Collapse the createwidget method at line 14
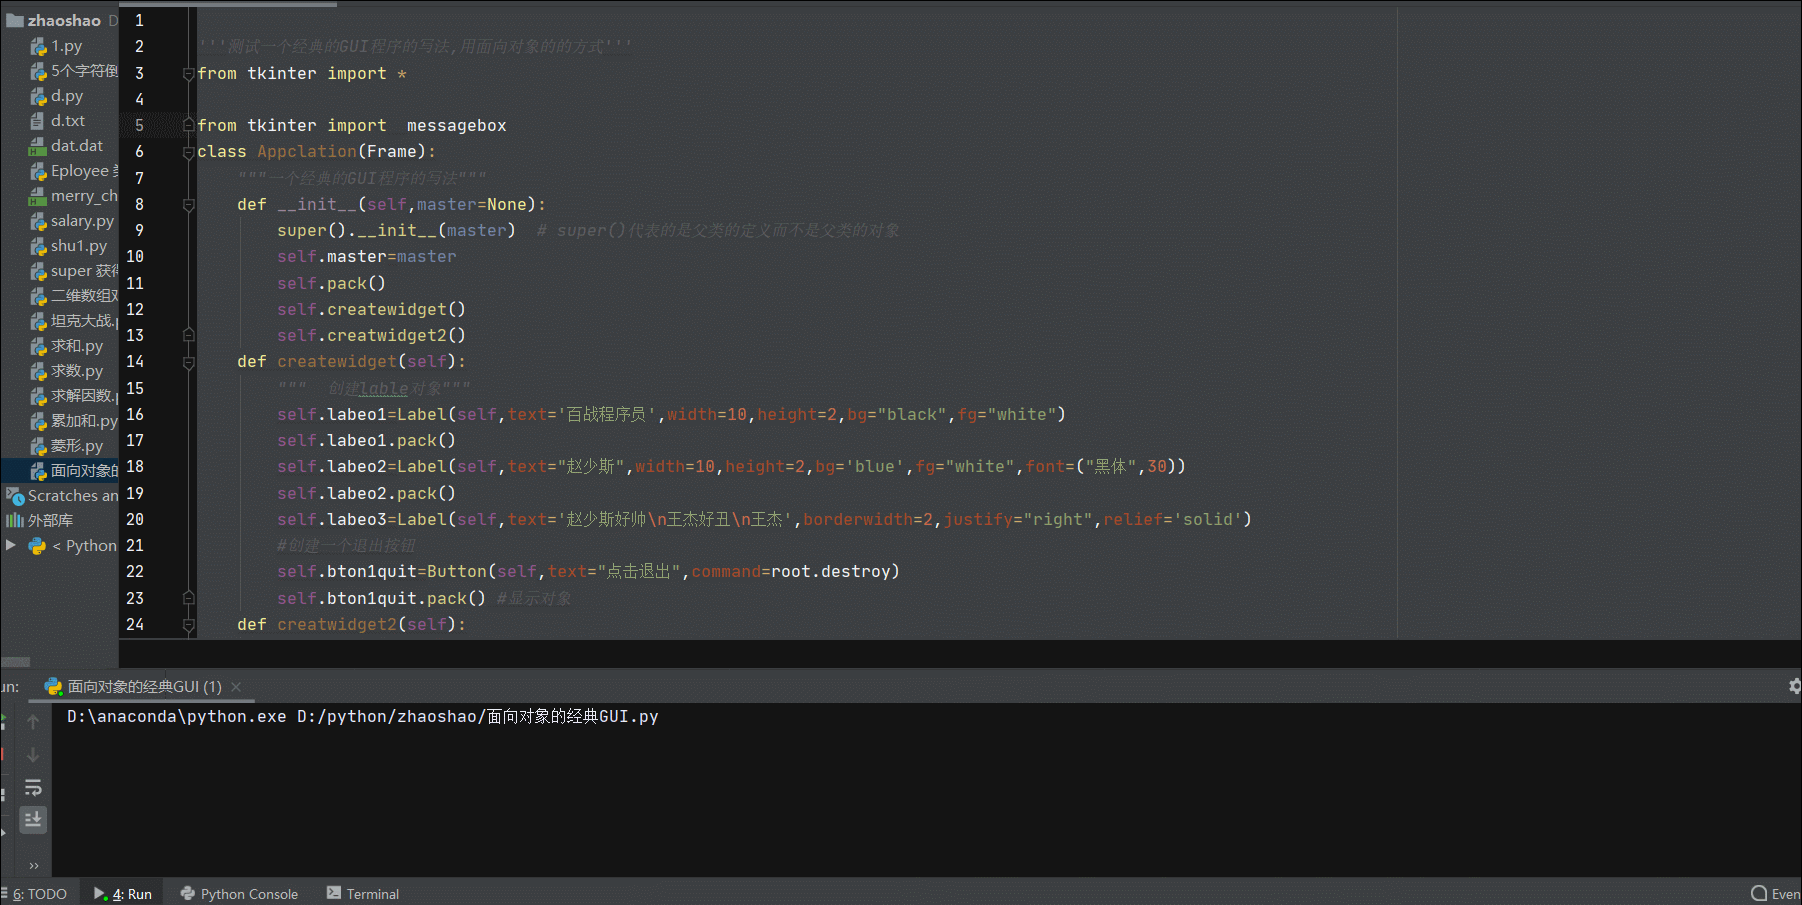 [188, 362]
